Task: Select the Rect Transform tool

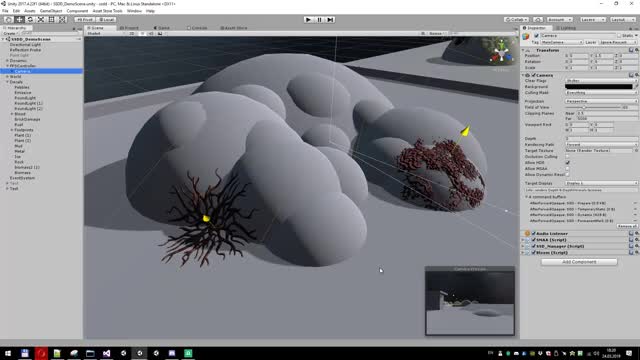Action: coord(51,20)
